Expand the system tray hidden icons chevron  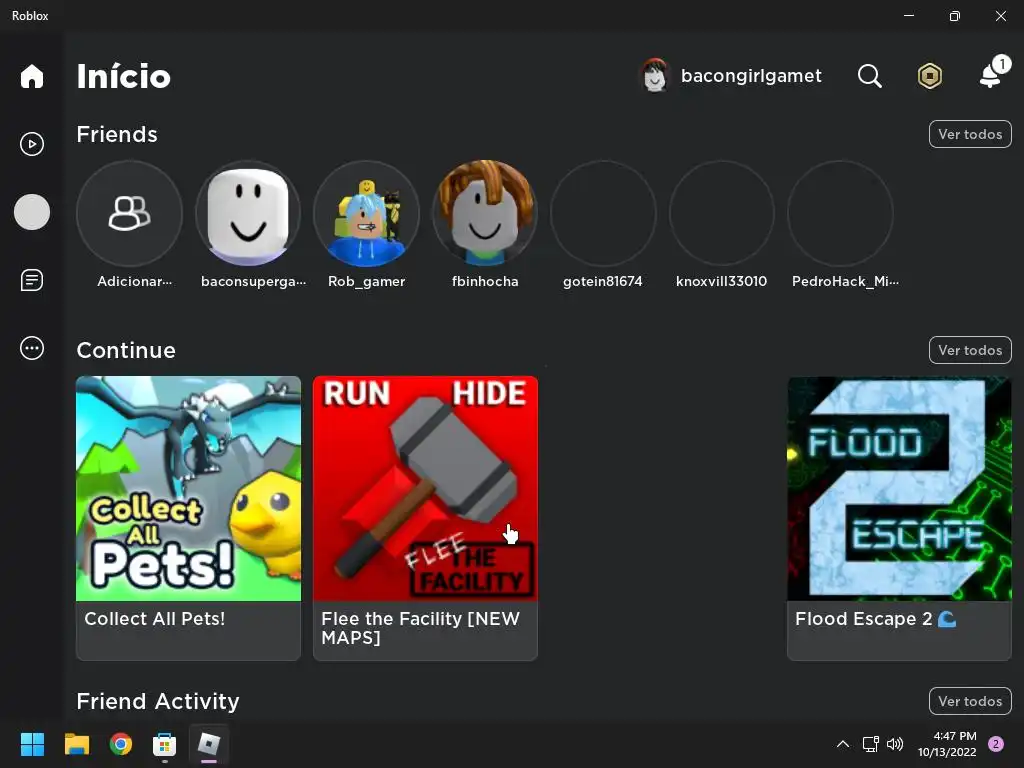pyautogui.click(x=843, y=744)
